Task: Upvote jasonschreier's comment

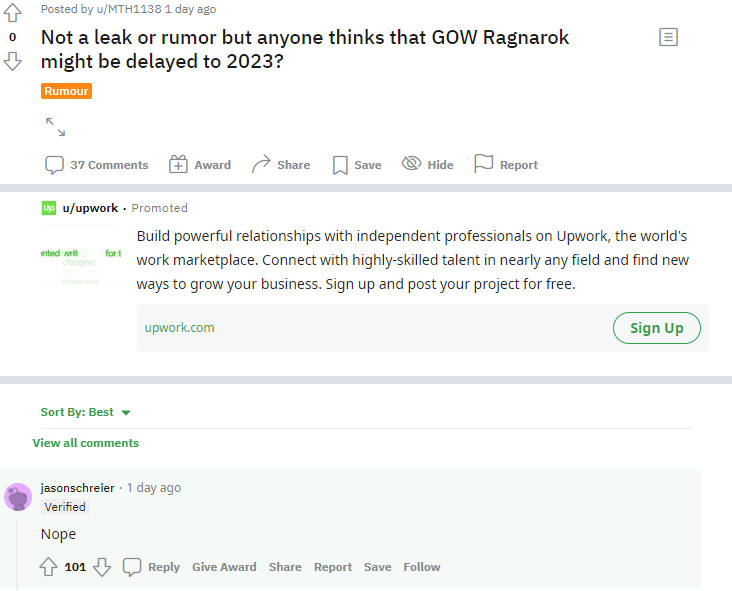Action: 48,567
